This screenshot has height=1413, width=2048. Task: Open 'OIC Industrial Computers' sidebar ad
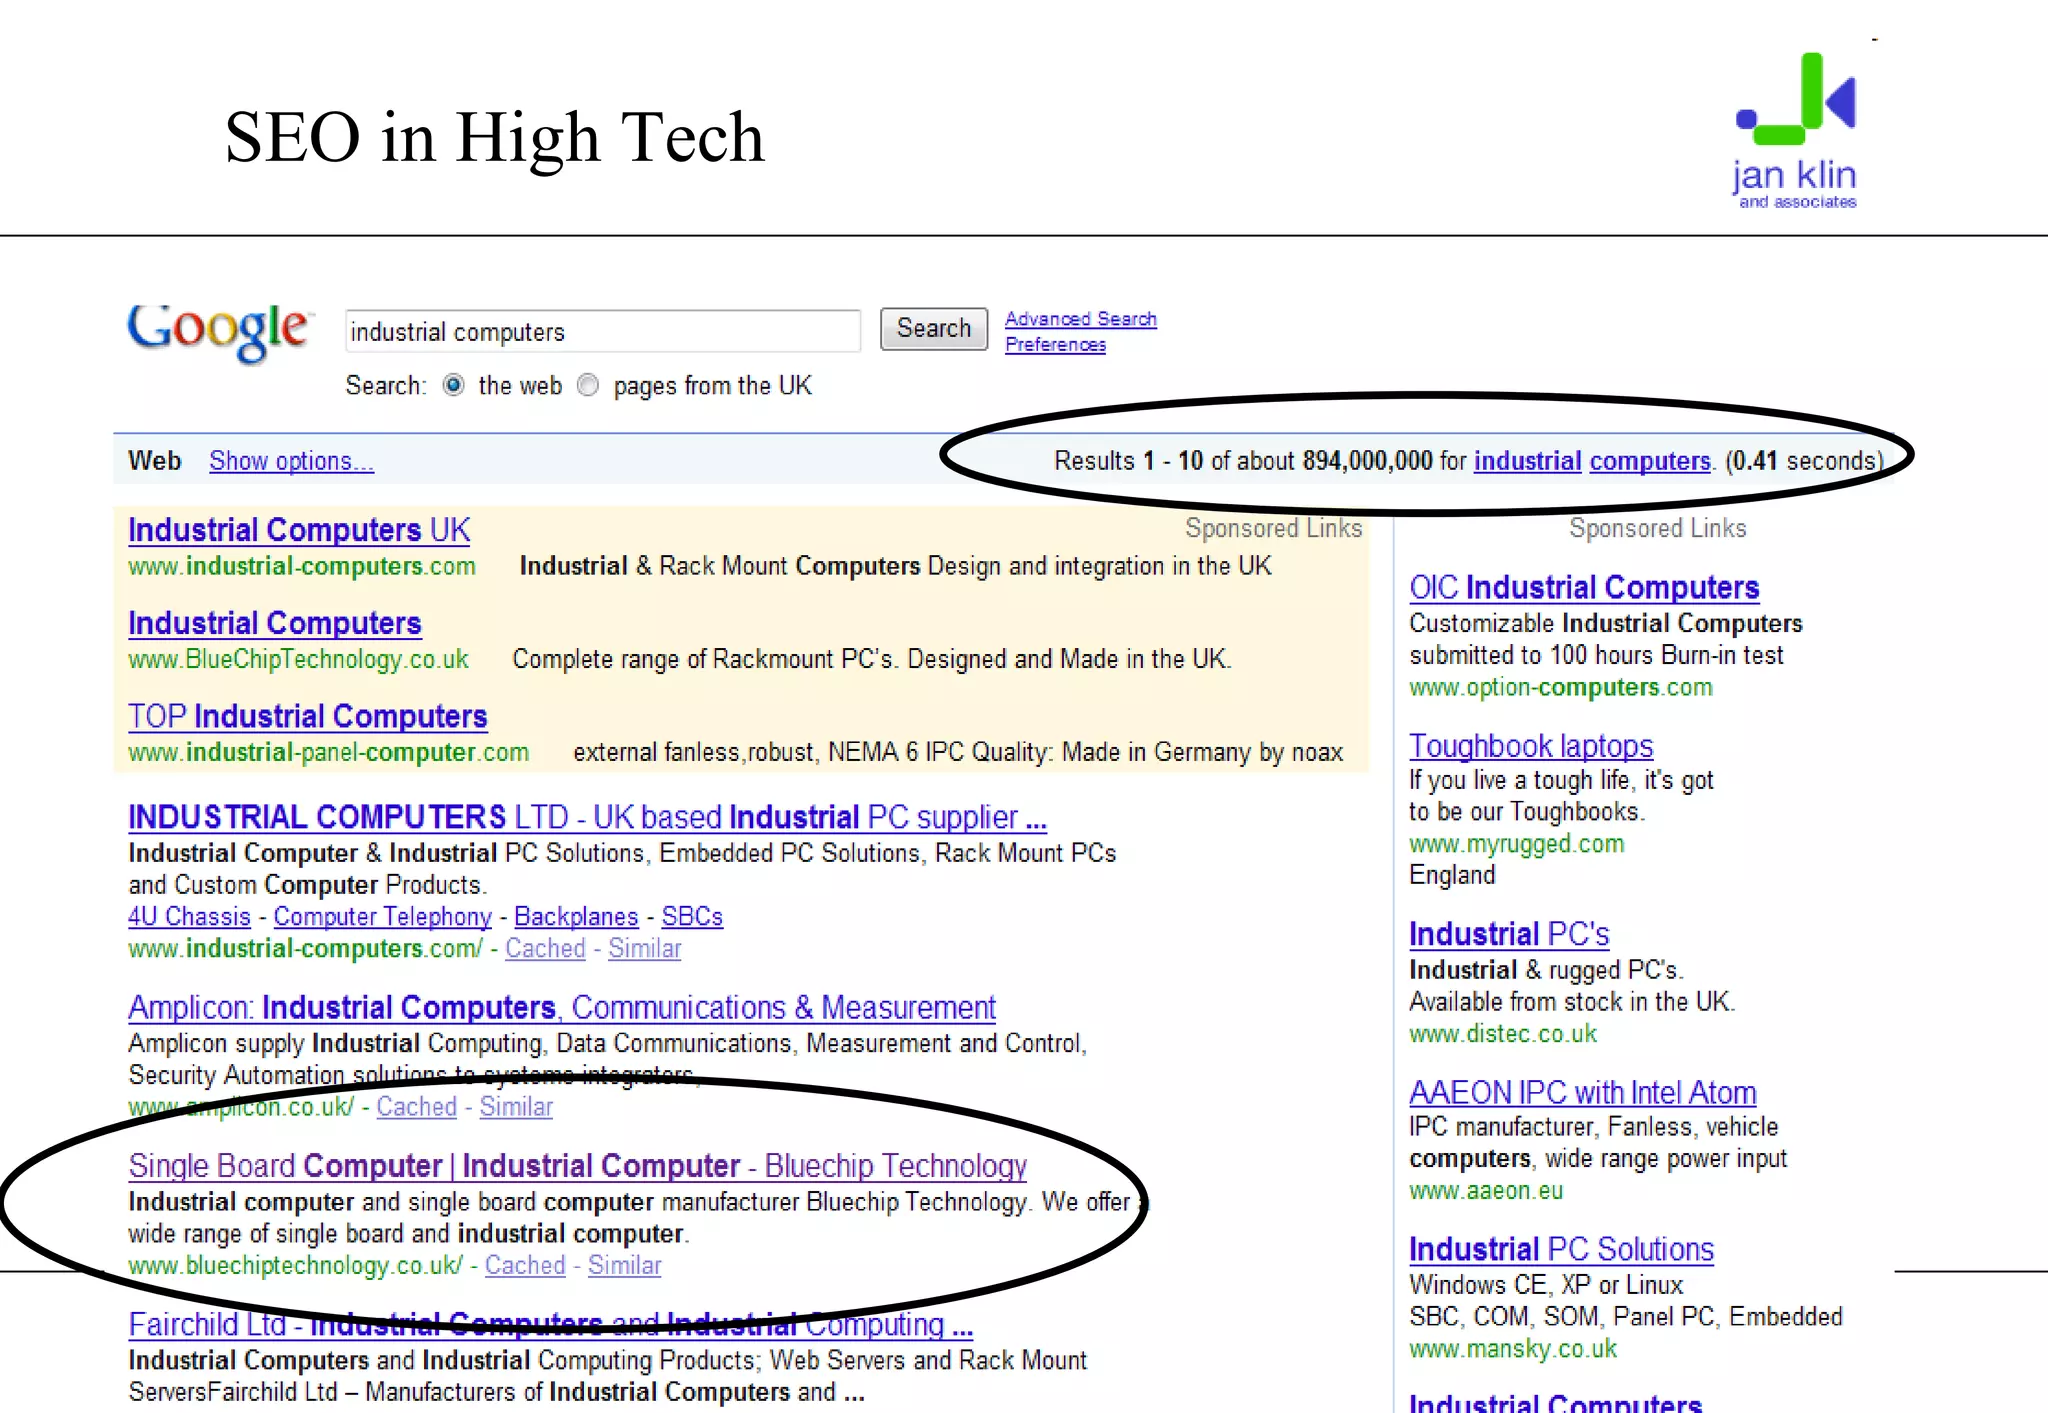(1584, 588)
